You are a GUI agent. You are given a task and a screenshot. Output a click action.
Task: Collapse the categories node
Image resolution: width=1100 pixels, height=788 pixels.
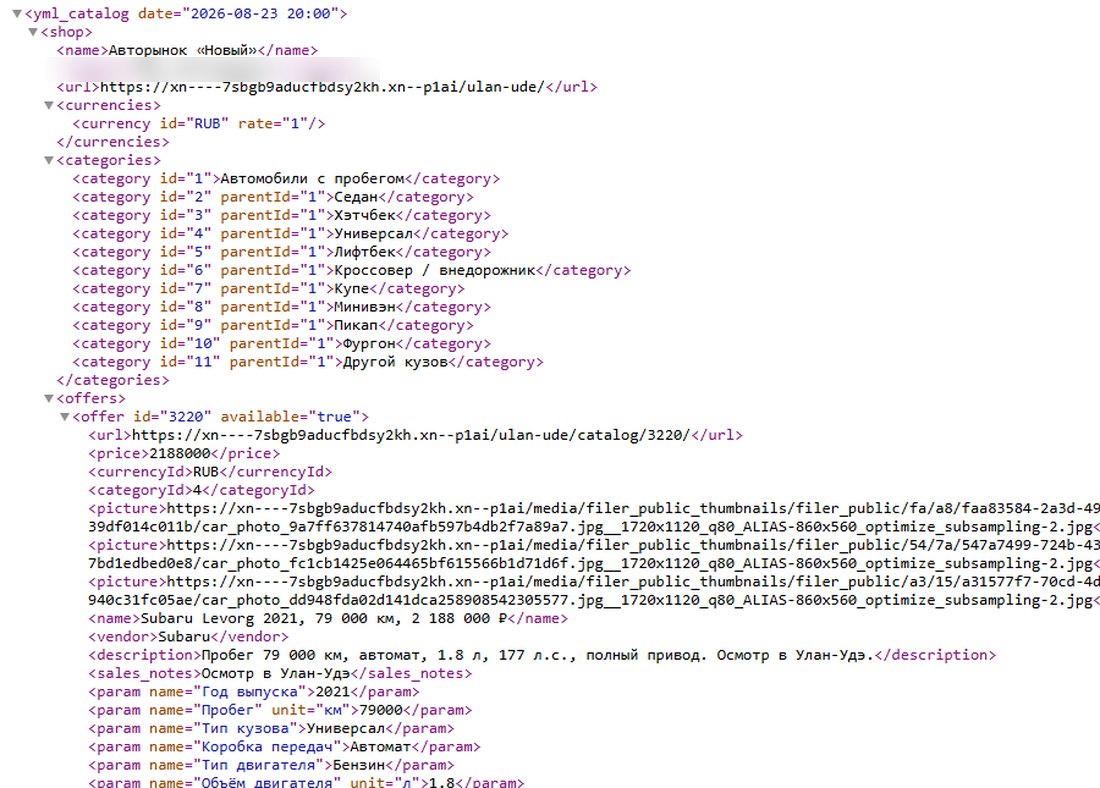tap(48, 160)
